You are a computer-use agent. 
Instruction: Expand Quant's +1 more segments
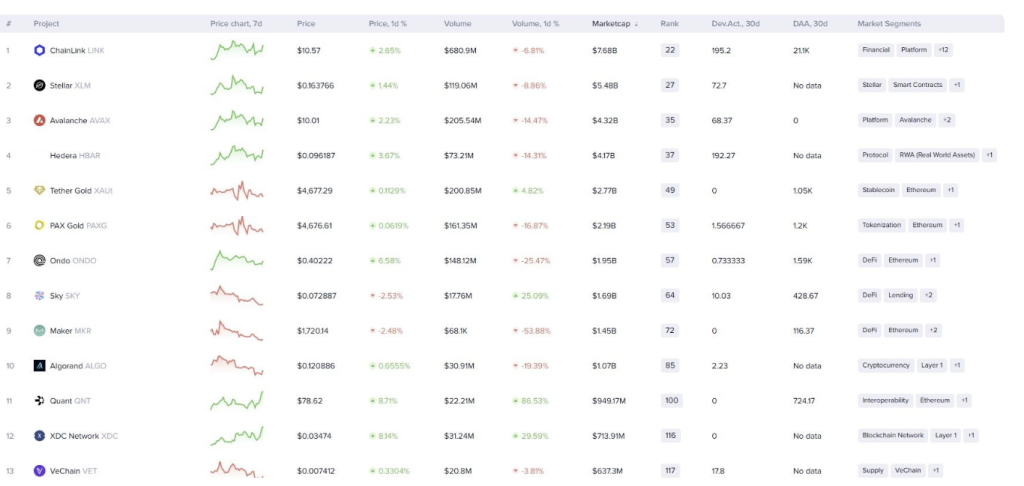point(964,400)
